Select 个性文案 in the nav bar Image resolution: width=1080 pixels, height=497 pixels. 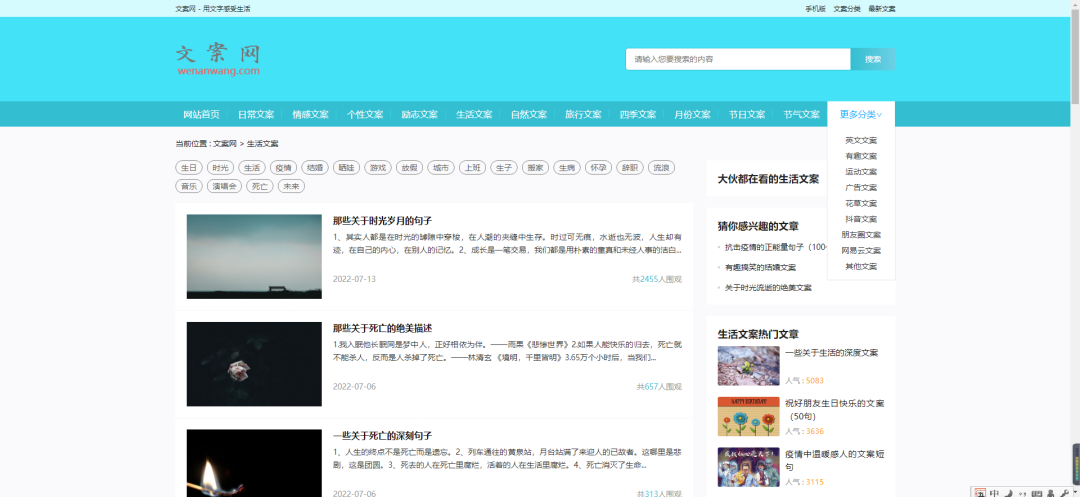pyautogui.click(x=365, y=114)
